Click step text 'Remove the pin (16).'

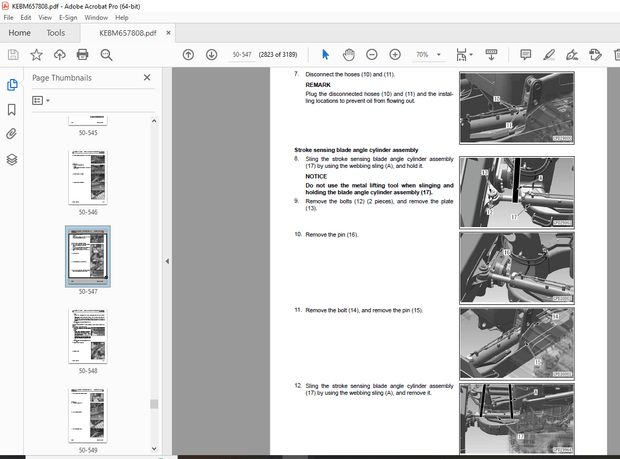point(332,234)
